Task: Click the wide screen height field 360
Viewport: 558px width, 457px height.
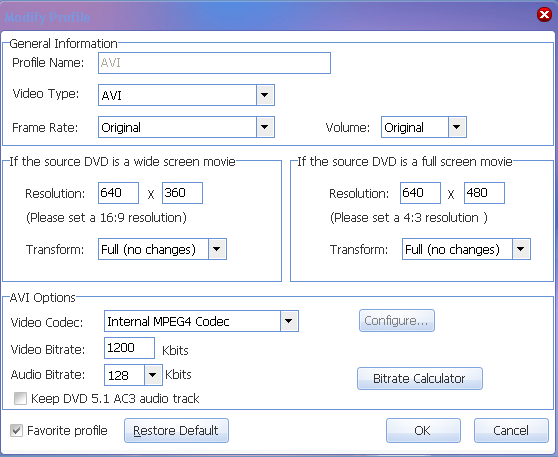Action: [x=182, y=193]
